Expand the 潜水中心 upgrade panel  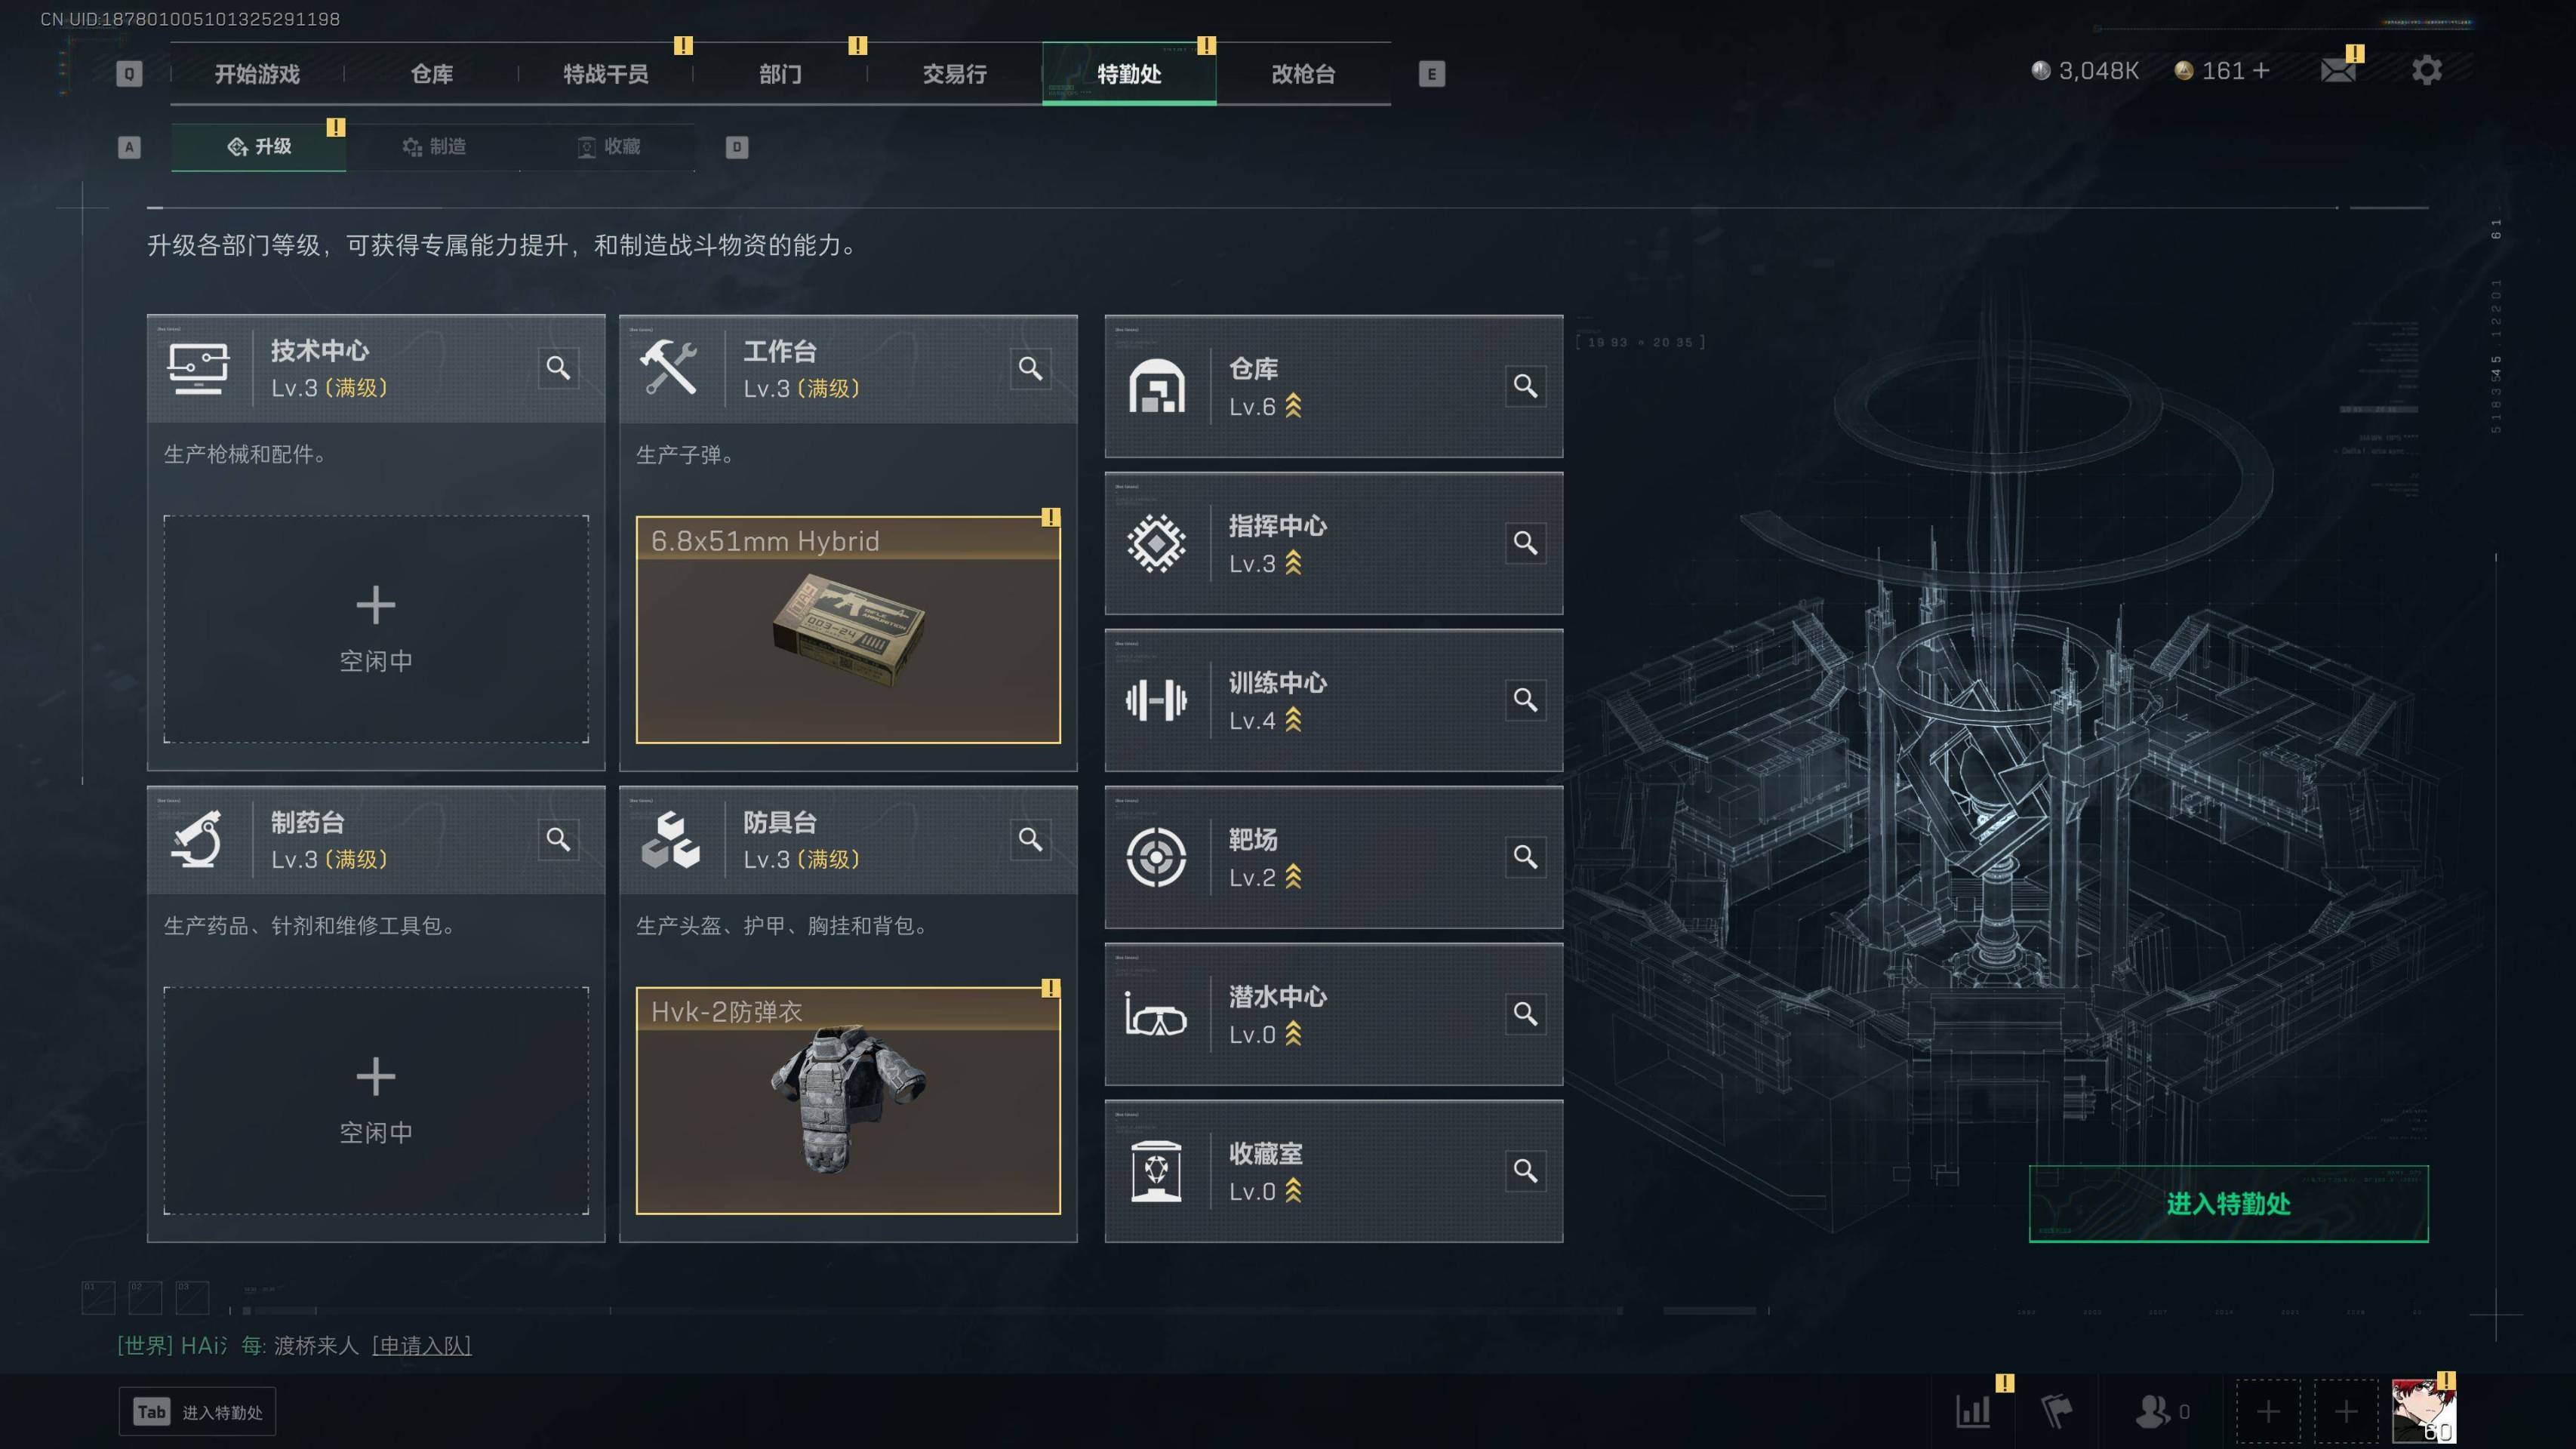(1333, 1014)
